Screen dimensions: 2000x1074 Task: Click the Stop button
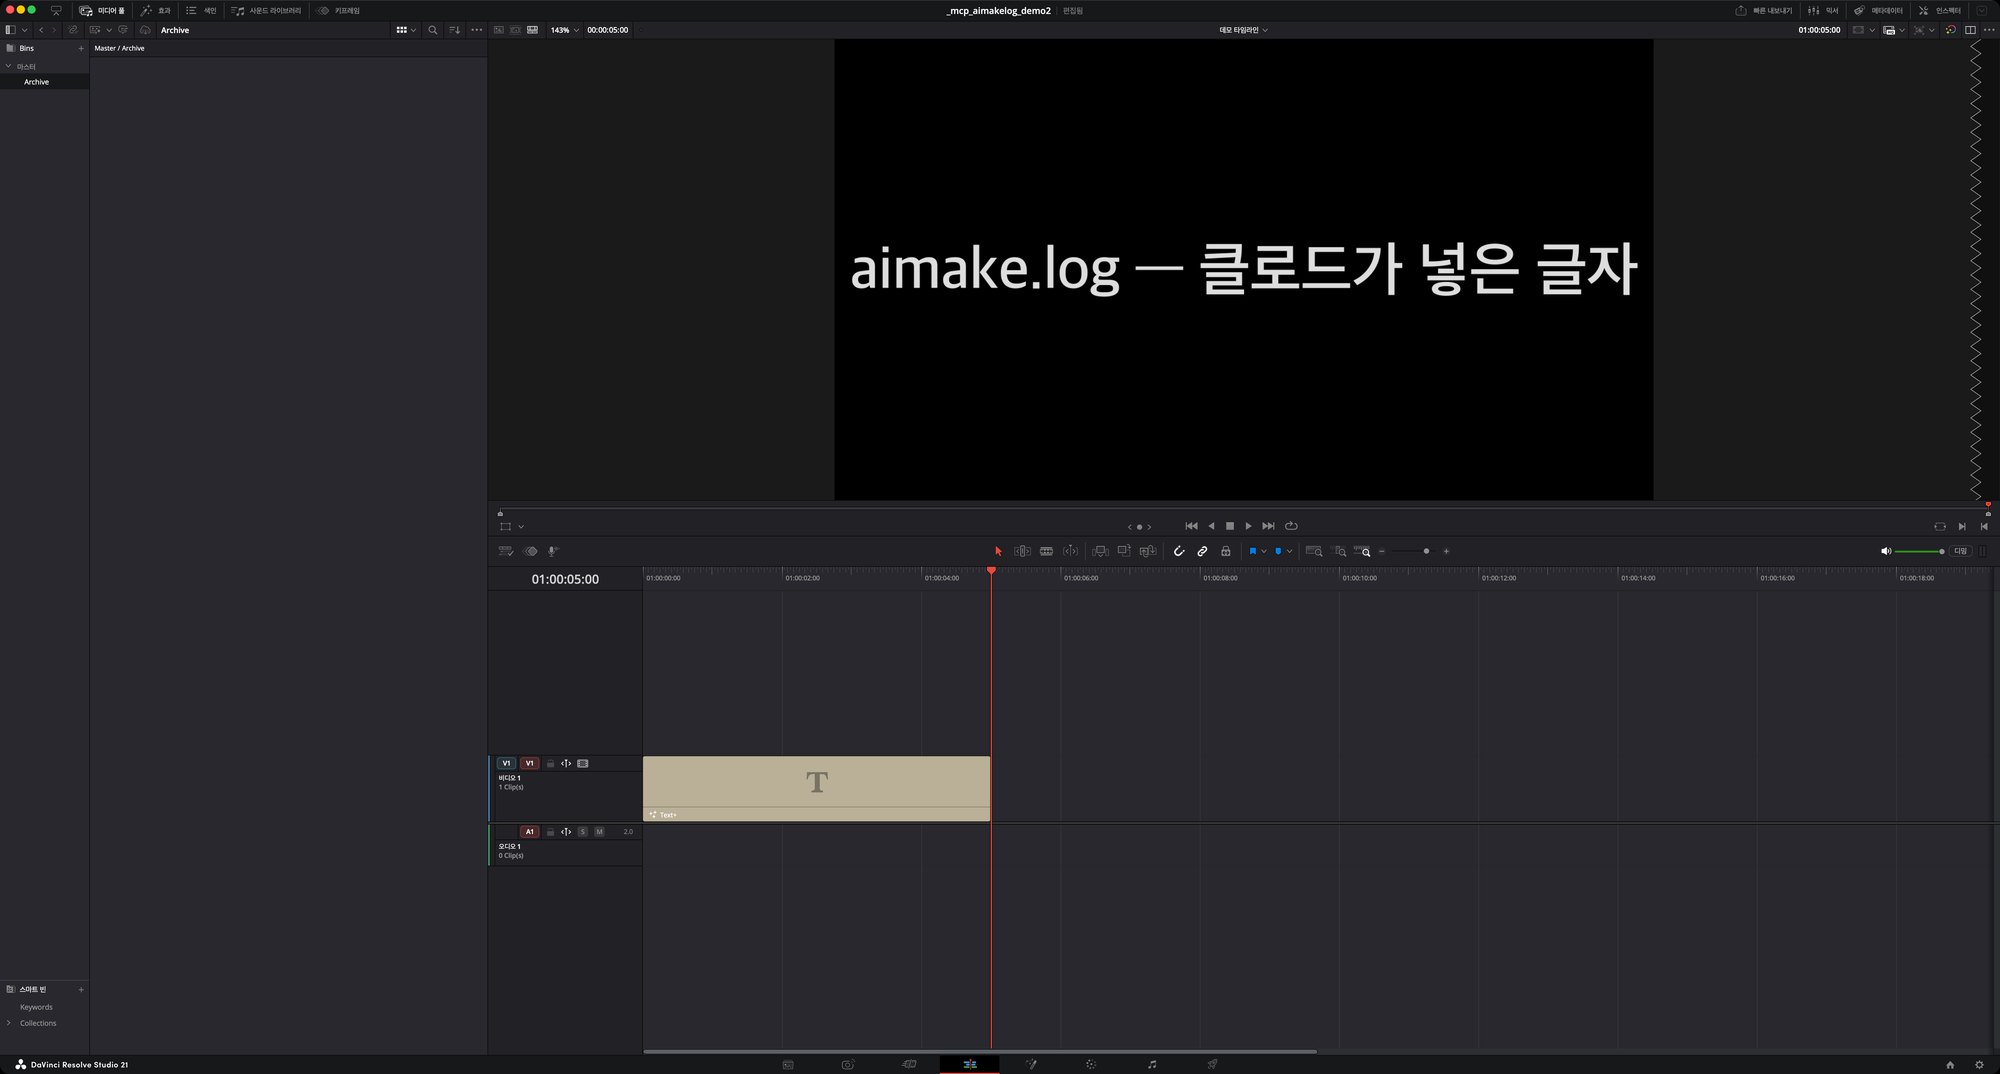click(x=1230, y=526)
